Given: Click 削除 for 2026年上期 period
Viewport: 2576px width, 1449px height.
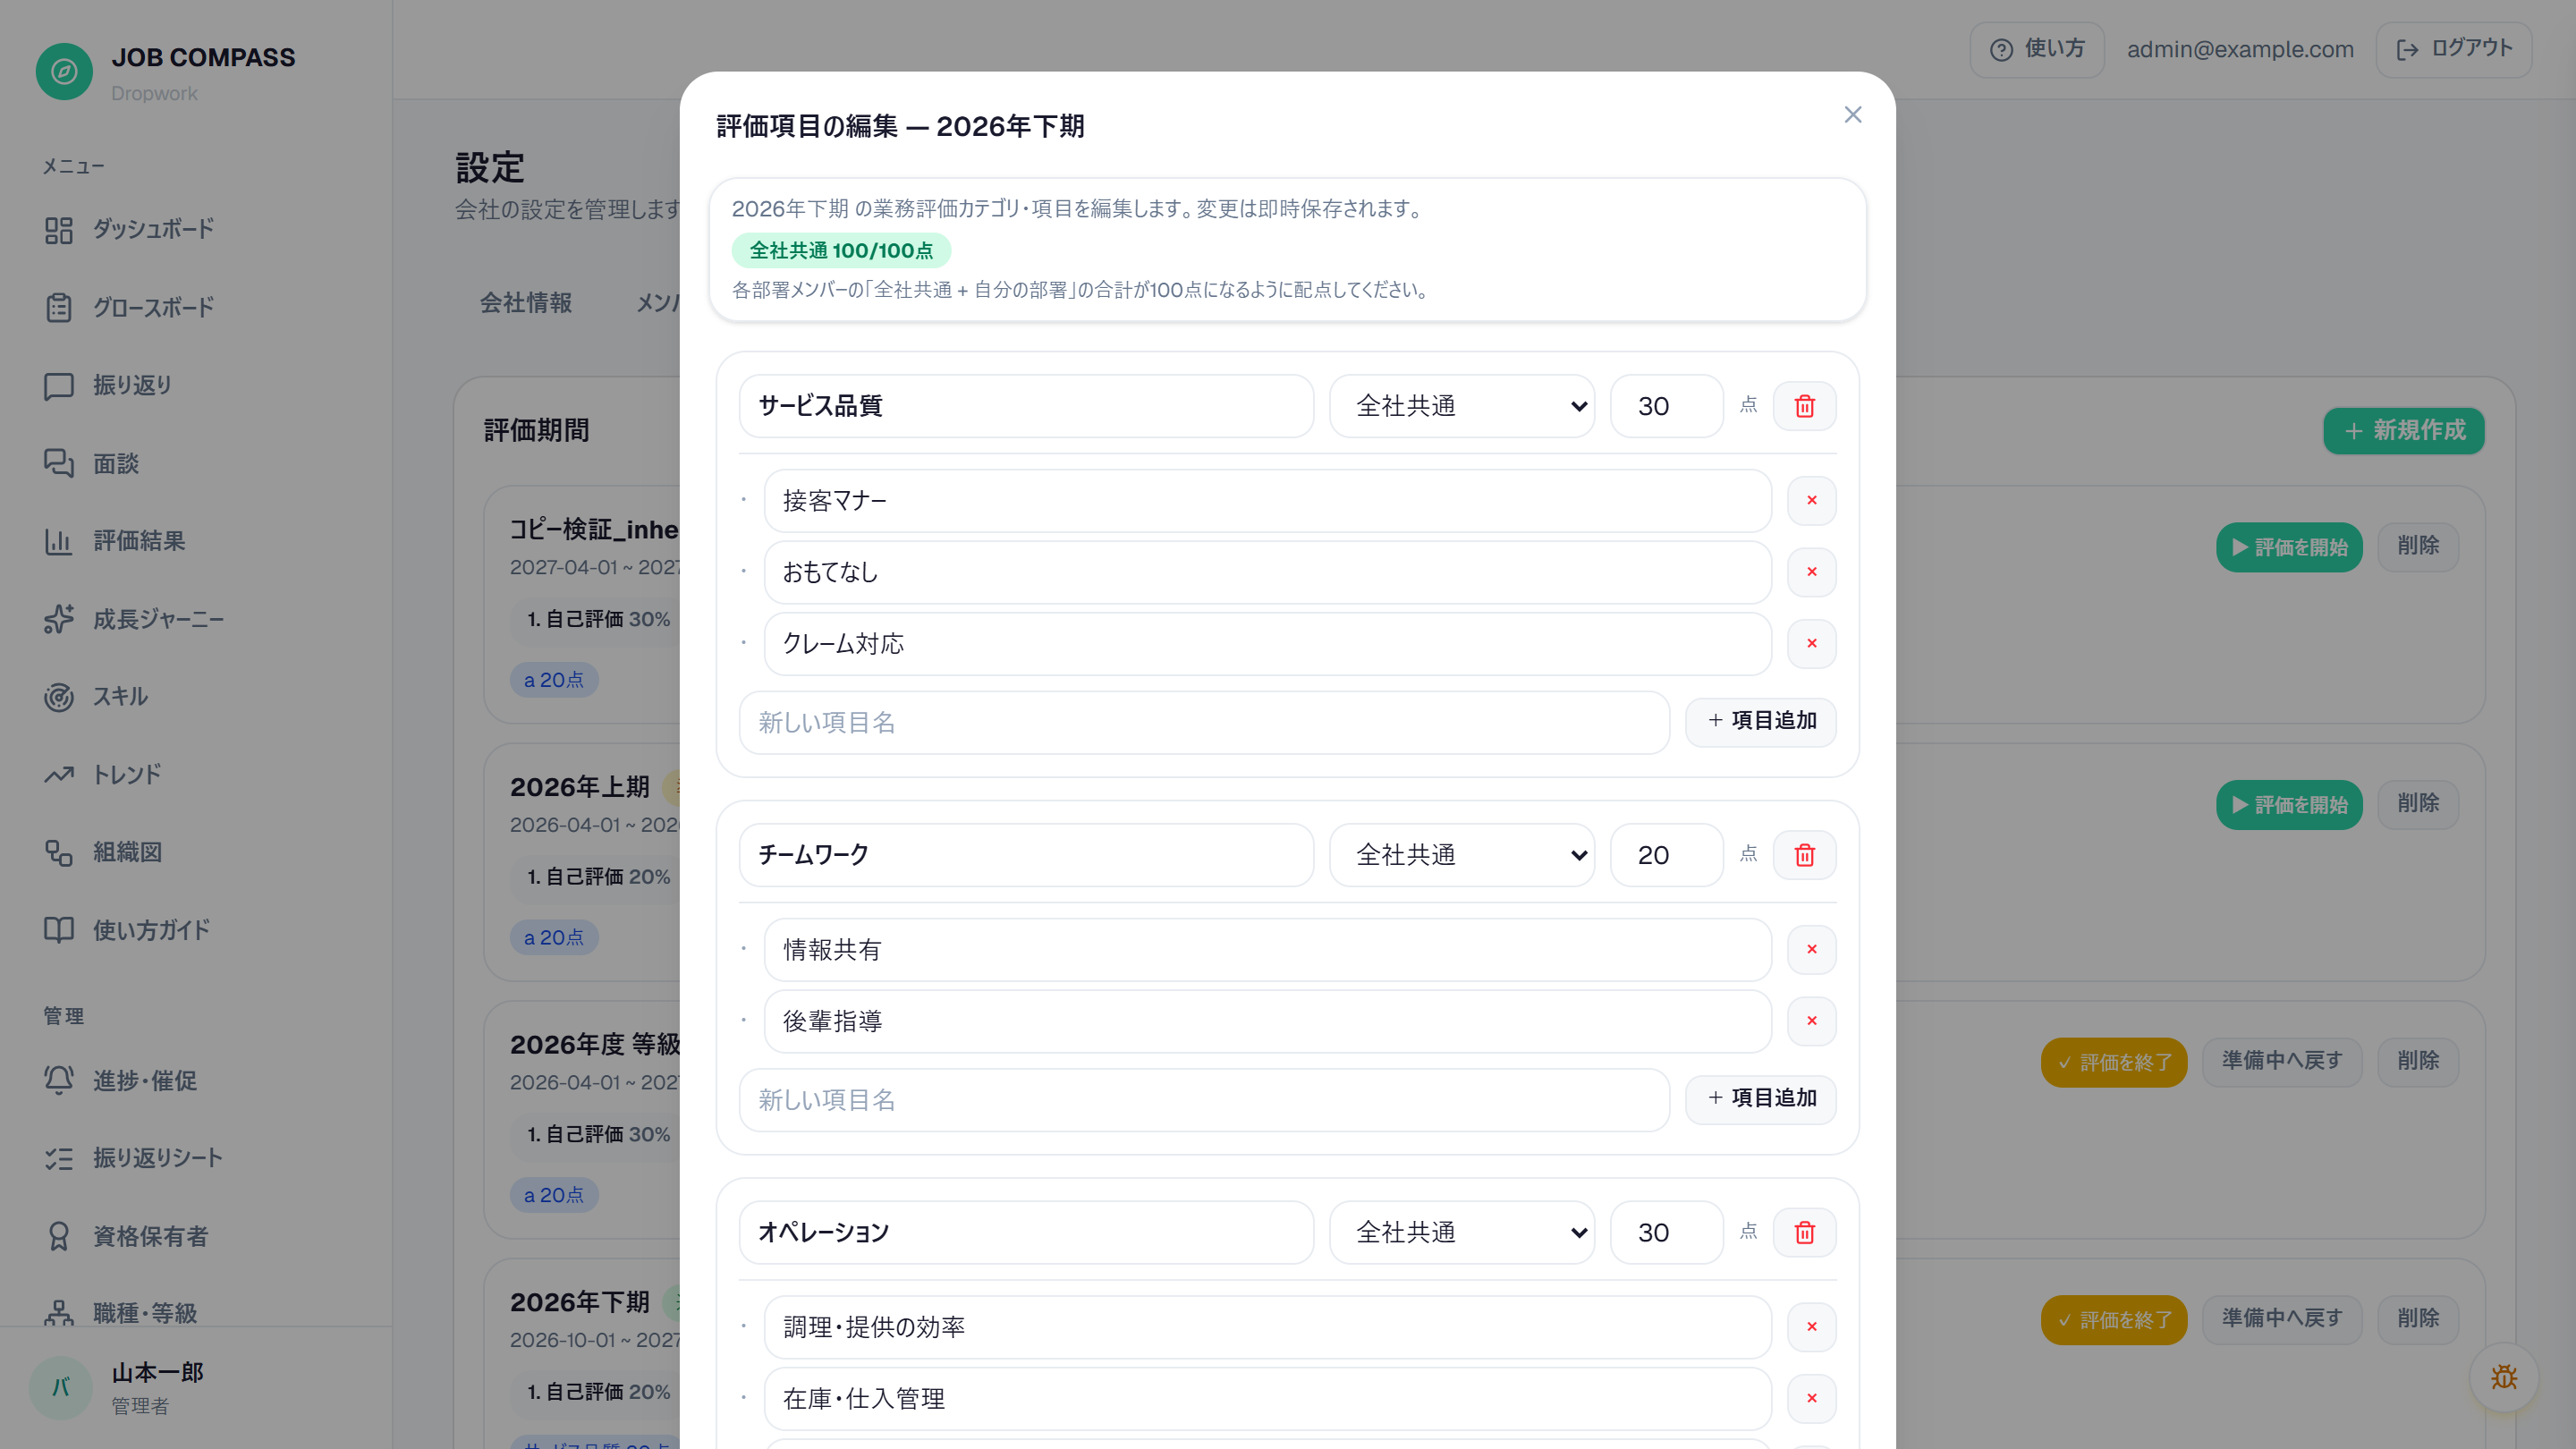Looking at the screenshot, I should click(x=2417, y=803).
